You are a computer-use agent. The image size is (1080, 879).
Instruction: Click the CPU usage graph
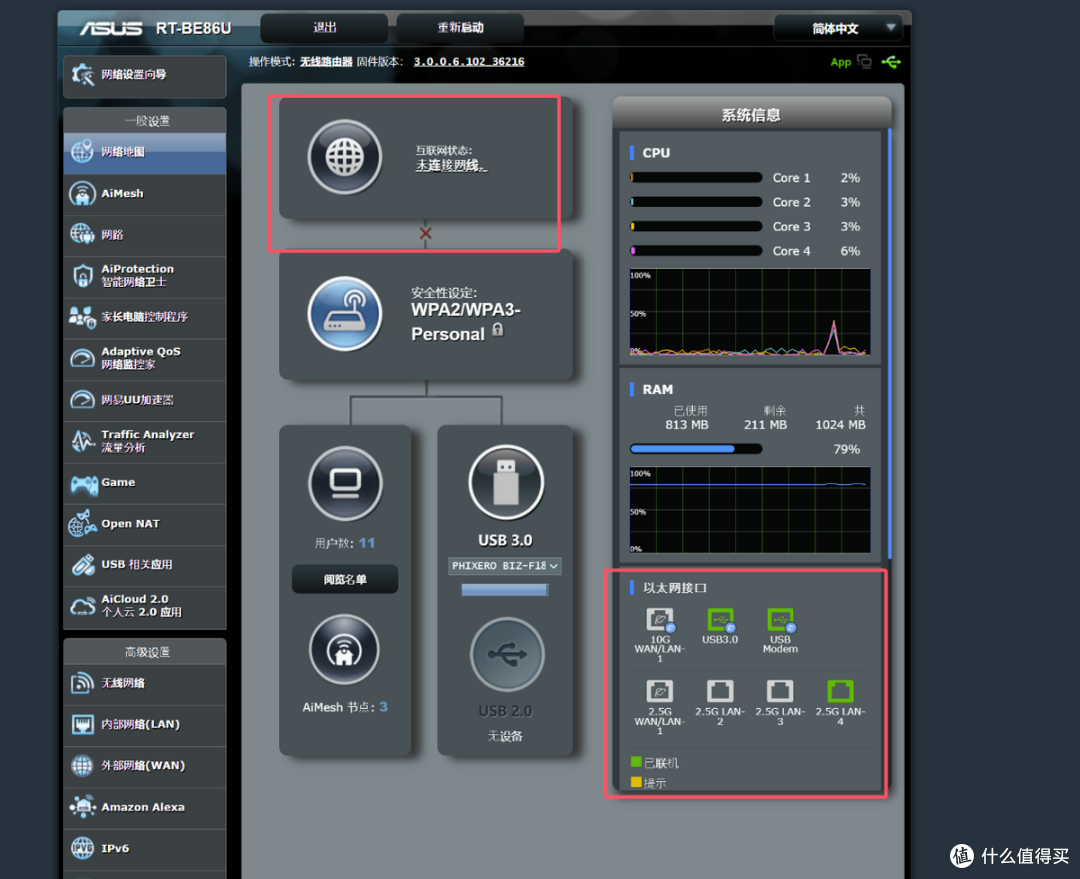pyautogui.click(x=749, y=312)
